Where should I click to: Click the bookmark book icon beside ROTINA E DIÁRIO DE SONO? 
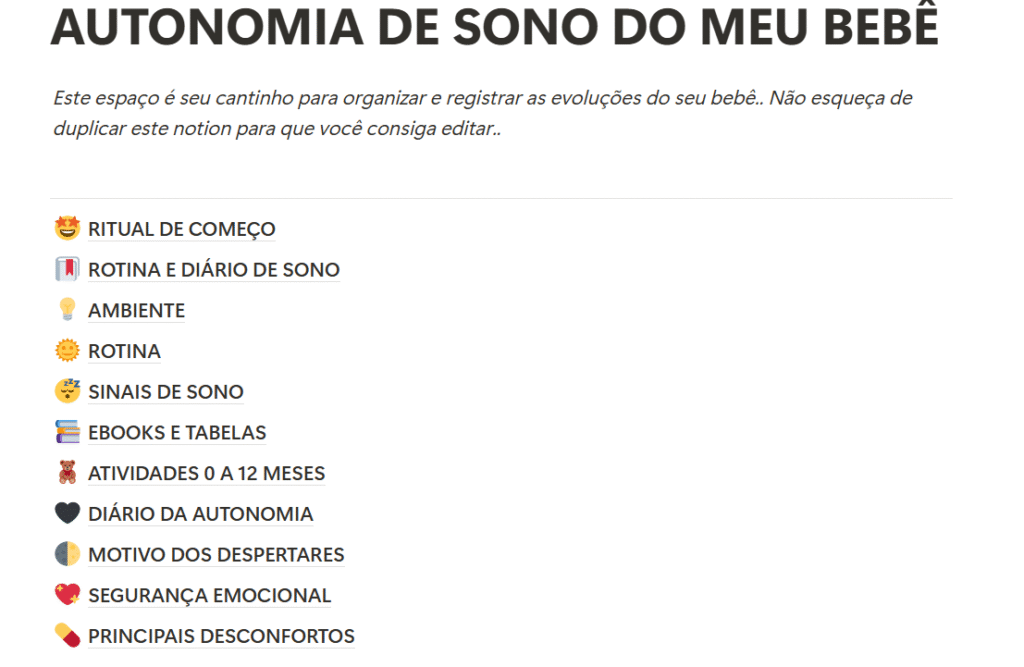[x=67, y=270]
